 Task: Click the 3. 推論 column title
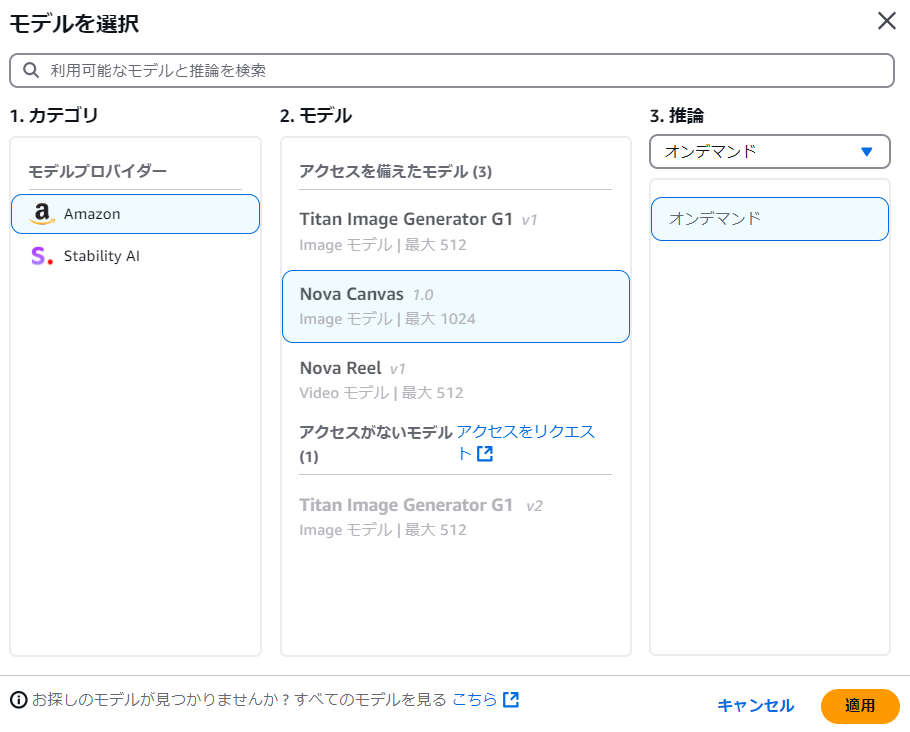pos(677,116)
